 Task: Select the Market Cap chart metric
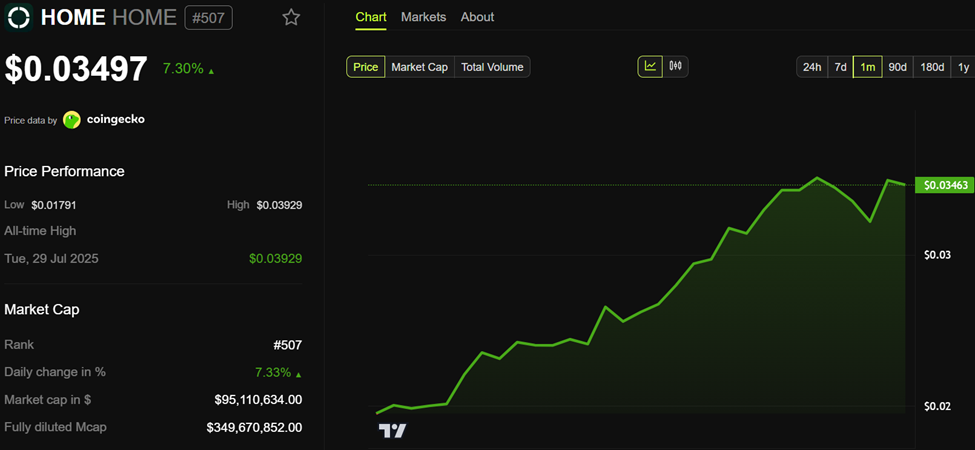pyautogui.click(x=420, y=67)
